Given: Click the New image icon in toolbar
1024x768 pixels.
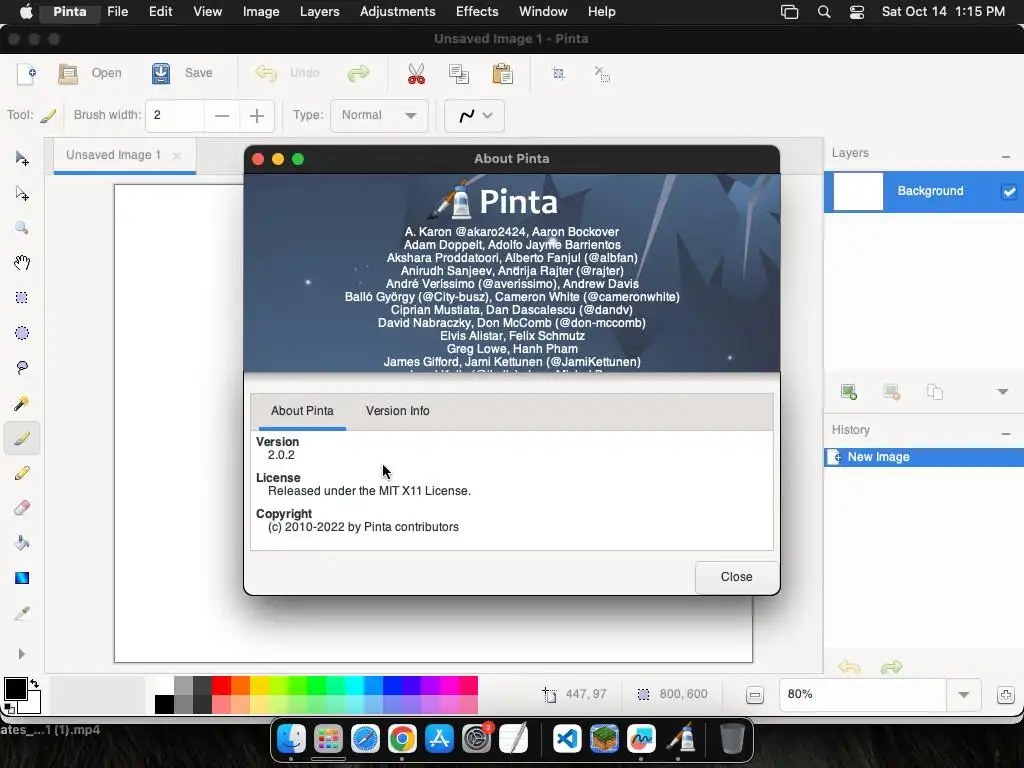Looking at the screenshot, I should (x=26, y=74).
